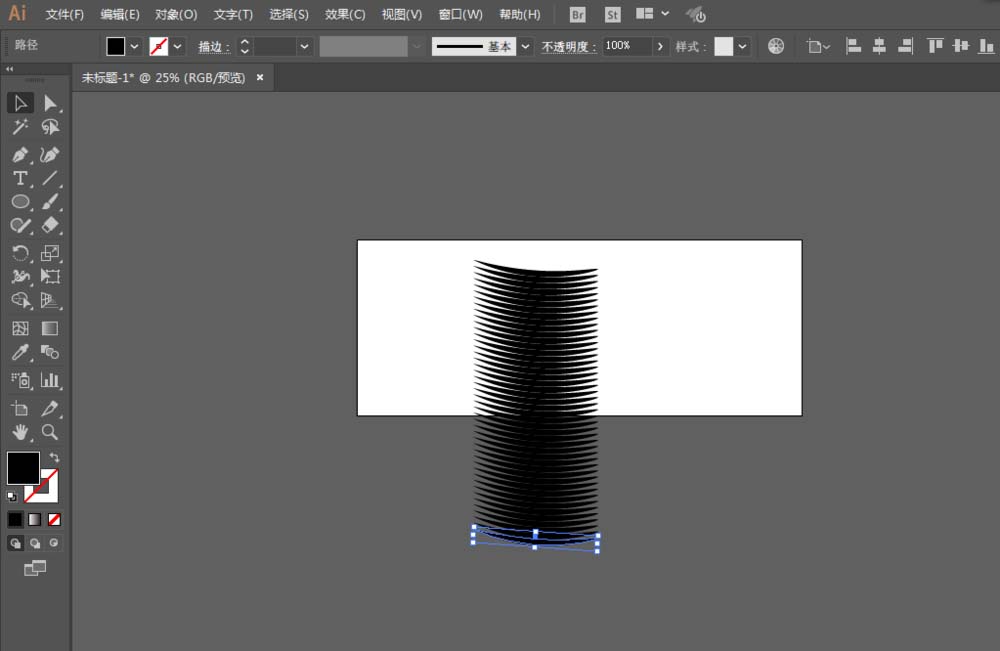Activate the Zoom tool

(50, 433)
